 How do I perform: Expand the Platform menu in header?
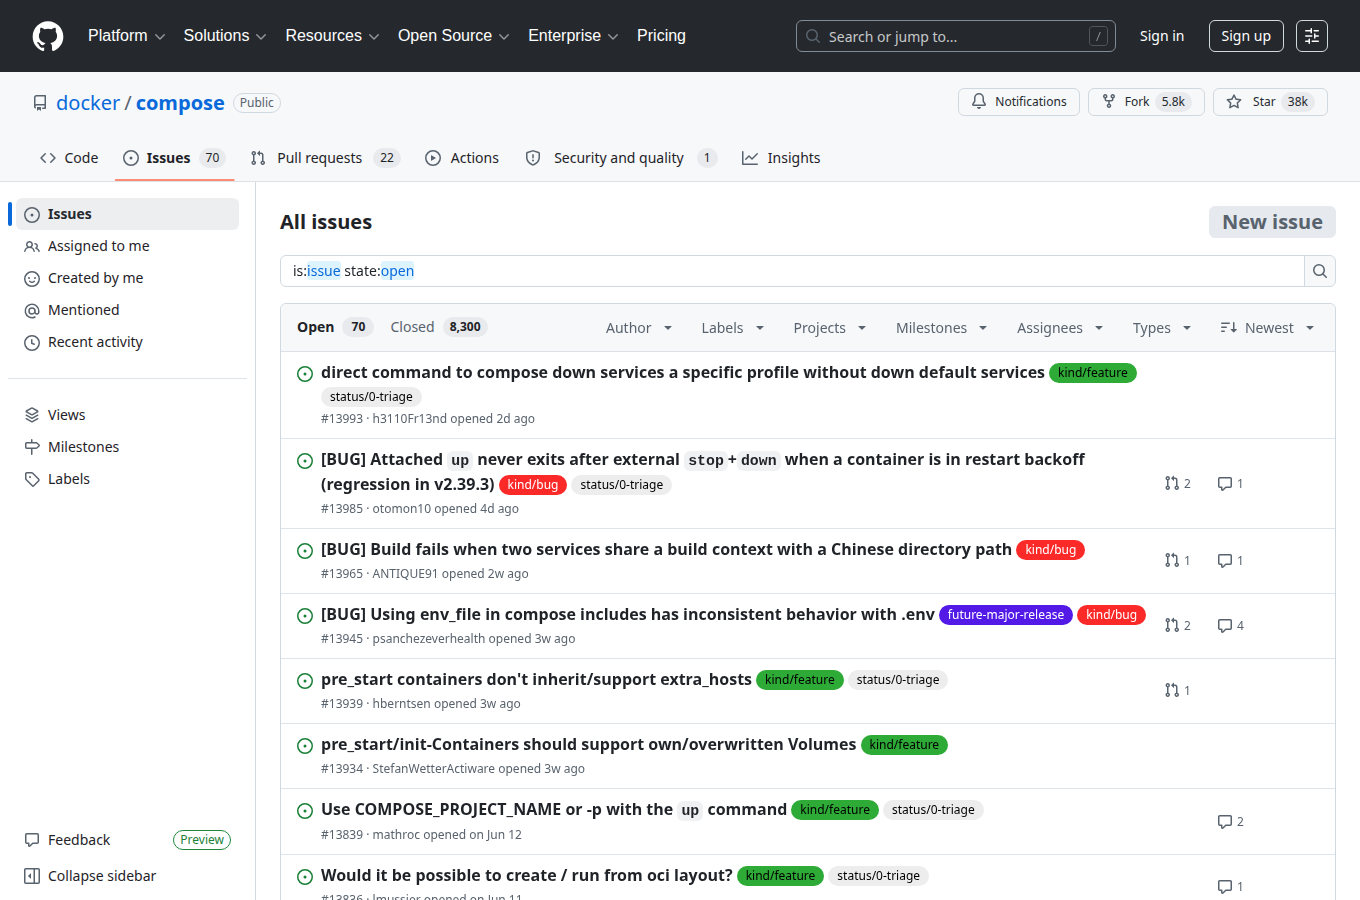(126, 36)
